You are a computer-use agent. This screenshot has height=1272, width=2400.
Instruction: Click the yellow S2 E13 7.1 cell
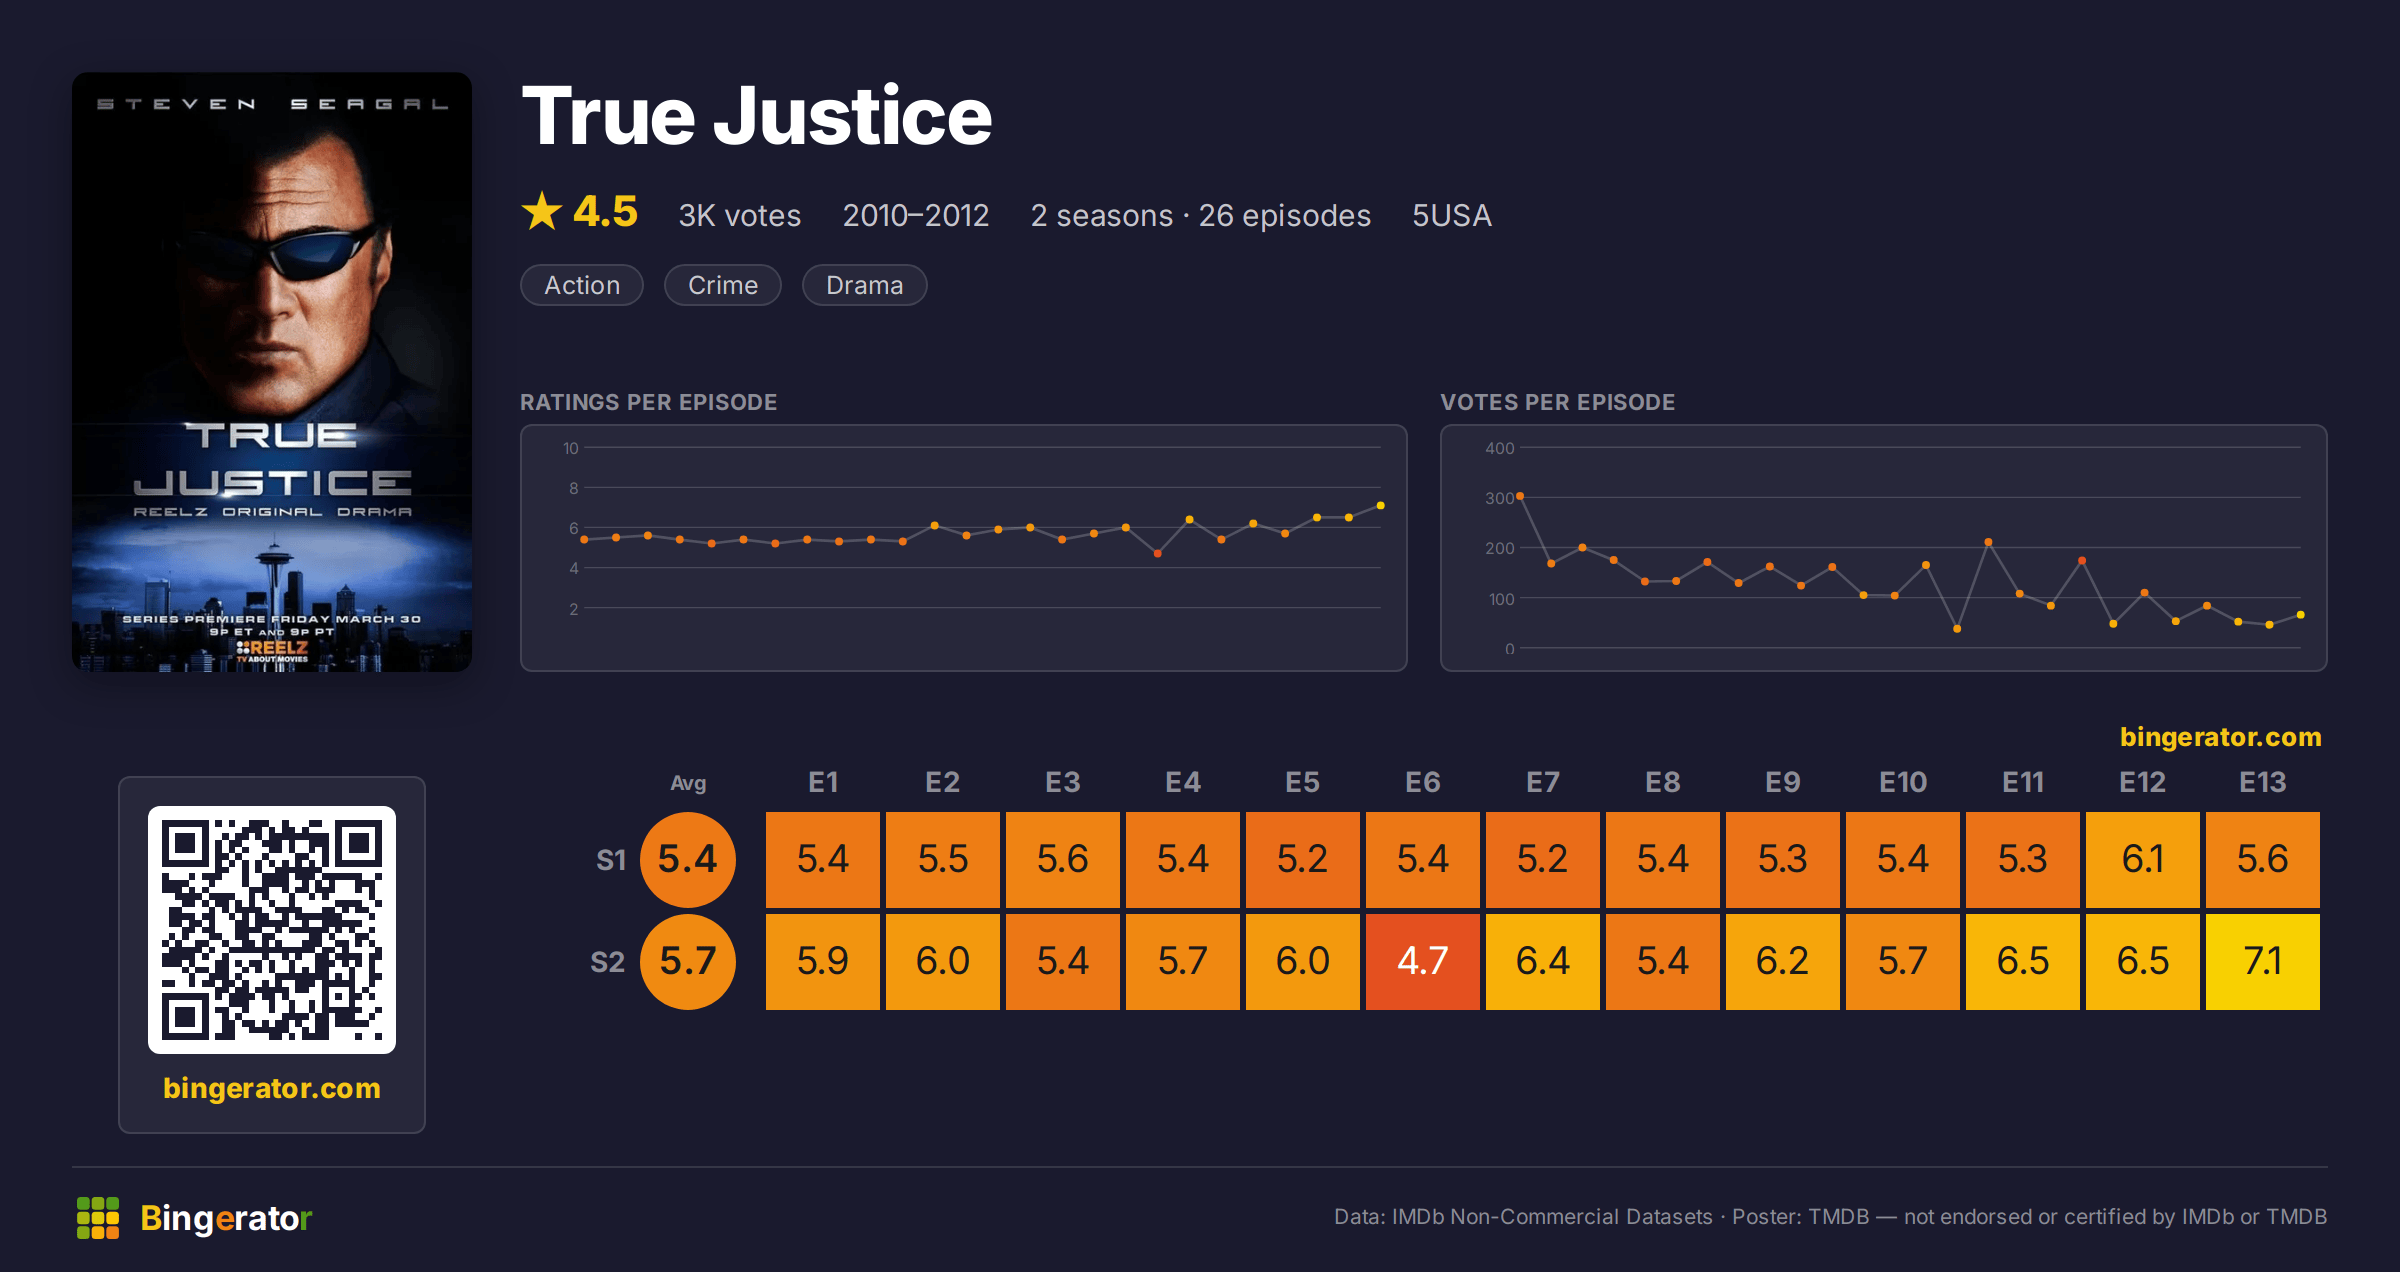click(x=2263, y=961)
